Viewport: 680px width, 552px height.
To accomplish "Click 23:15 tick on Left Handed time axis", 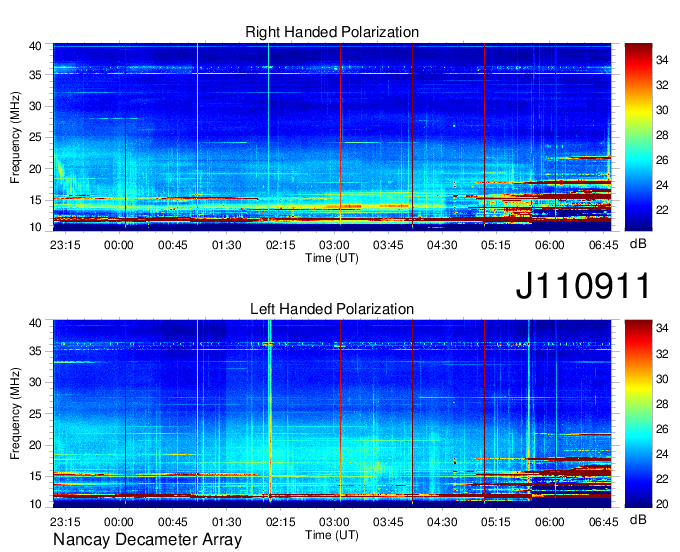I will pyautogui.click(x=65, y=522).
